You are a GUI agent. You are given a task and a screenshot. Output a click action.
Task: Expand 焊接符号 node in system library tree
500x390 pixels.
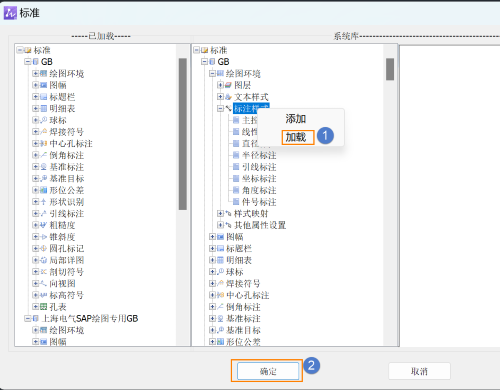(x=212, y=283)
